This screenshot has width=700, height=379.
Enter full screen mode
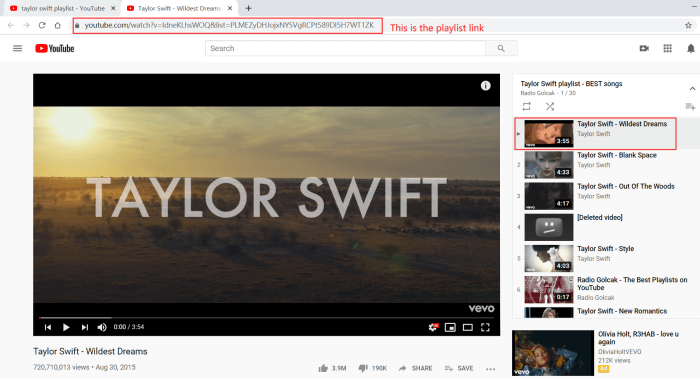(485, 327)
